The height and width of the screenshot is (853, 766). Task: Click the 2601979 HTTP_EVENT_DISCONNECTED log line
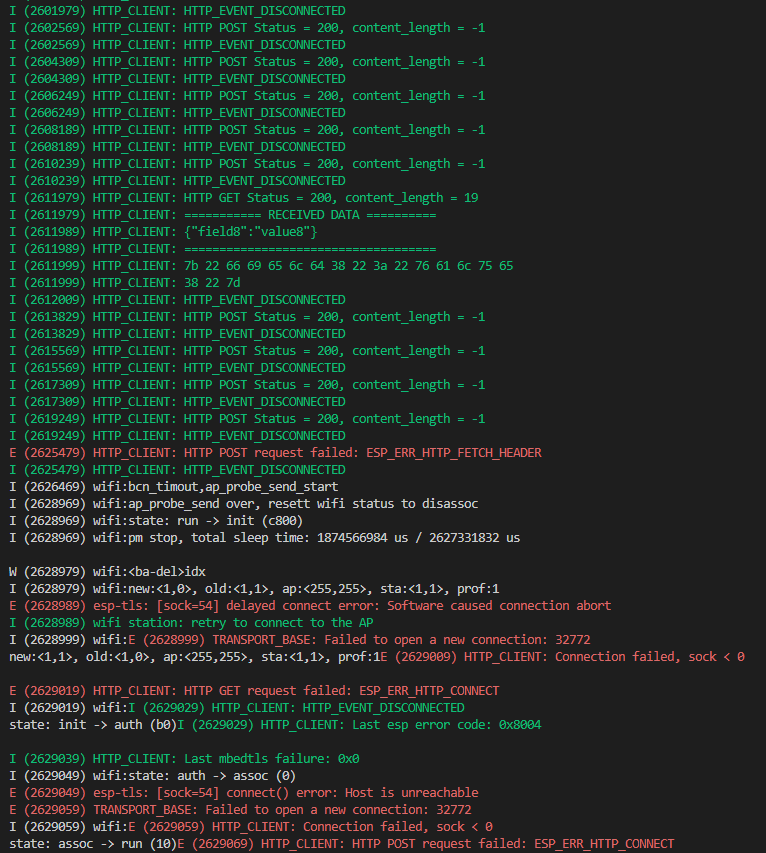pos(177,10)
